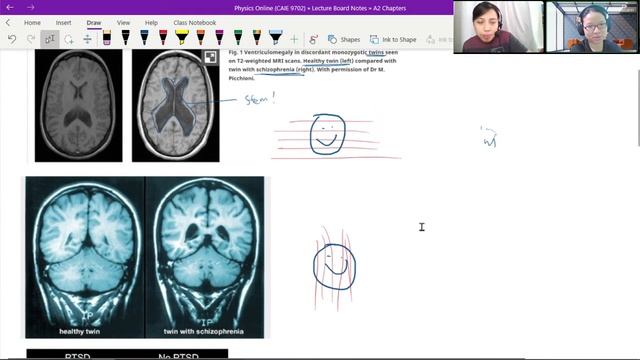Image resolution: width=640 pixels, height=360 pixels.
Task: Click the vertical page scrollbar
Action: [x=638, y=108]
